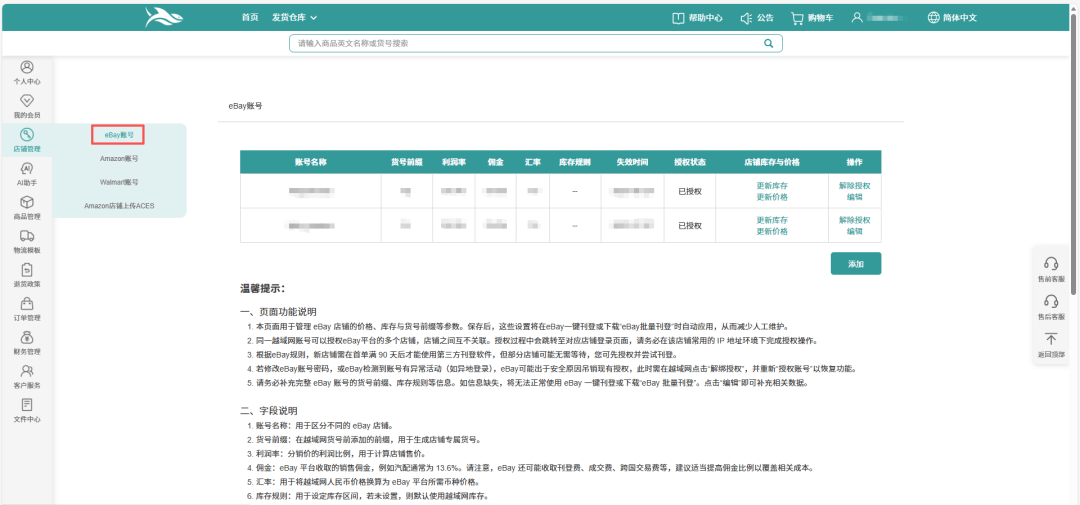Open the 简体中文 language selector
The height and width of the screenshot is (505, 1080).
point(951,17)
